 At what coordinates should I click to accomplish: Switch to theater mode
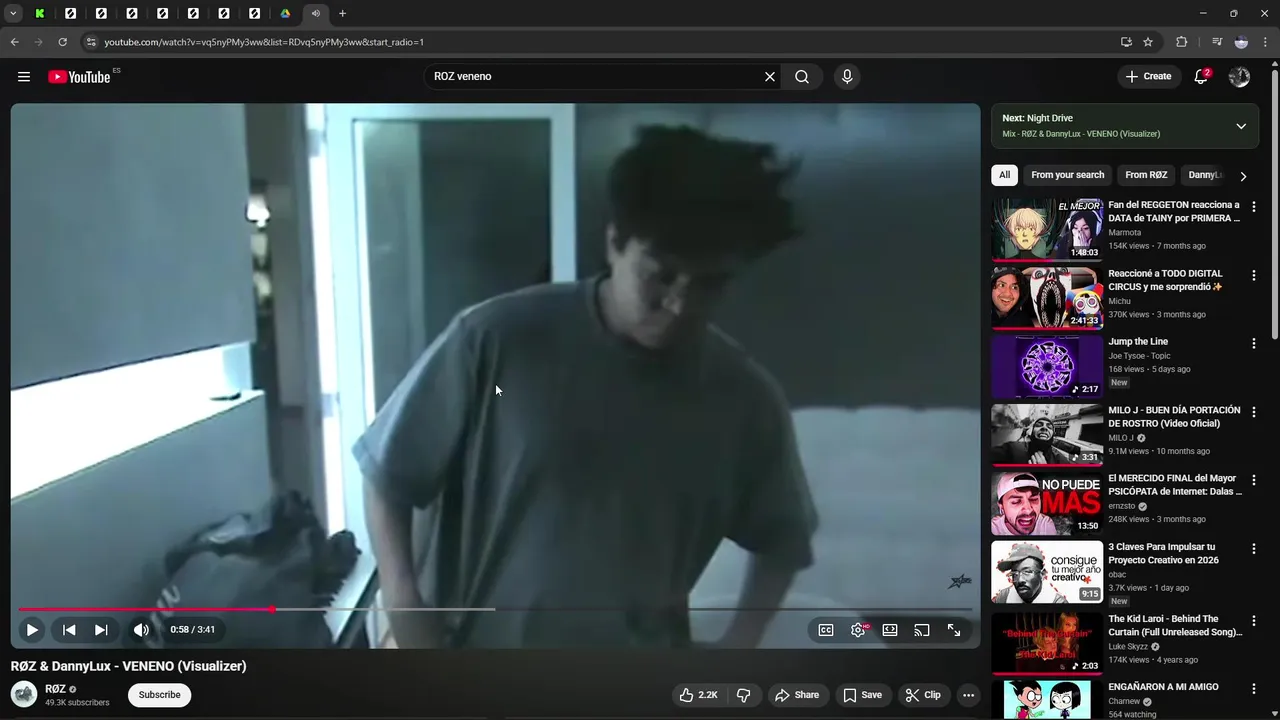click(x=890, y=630)
